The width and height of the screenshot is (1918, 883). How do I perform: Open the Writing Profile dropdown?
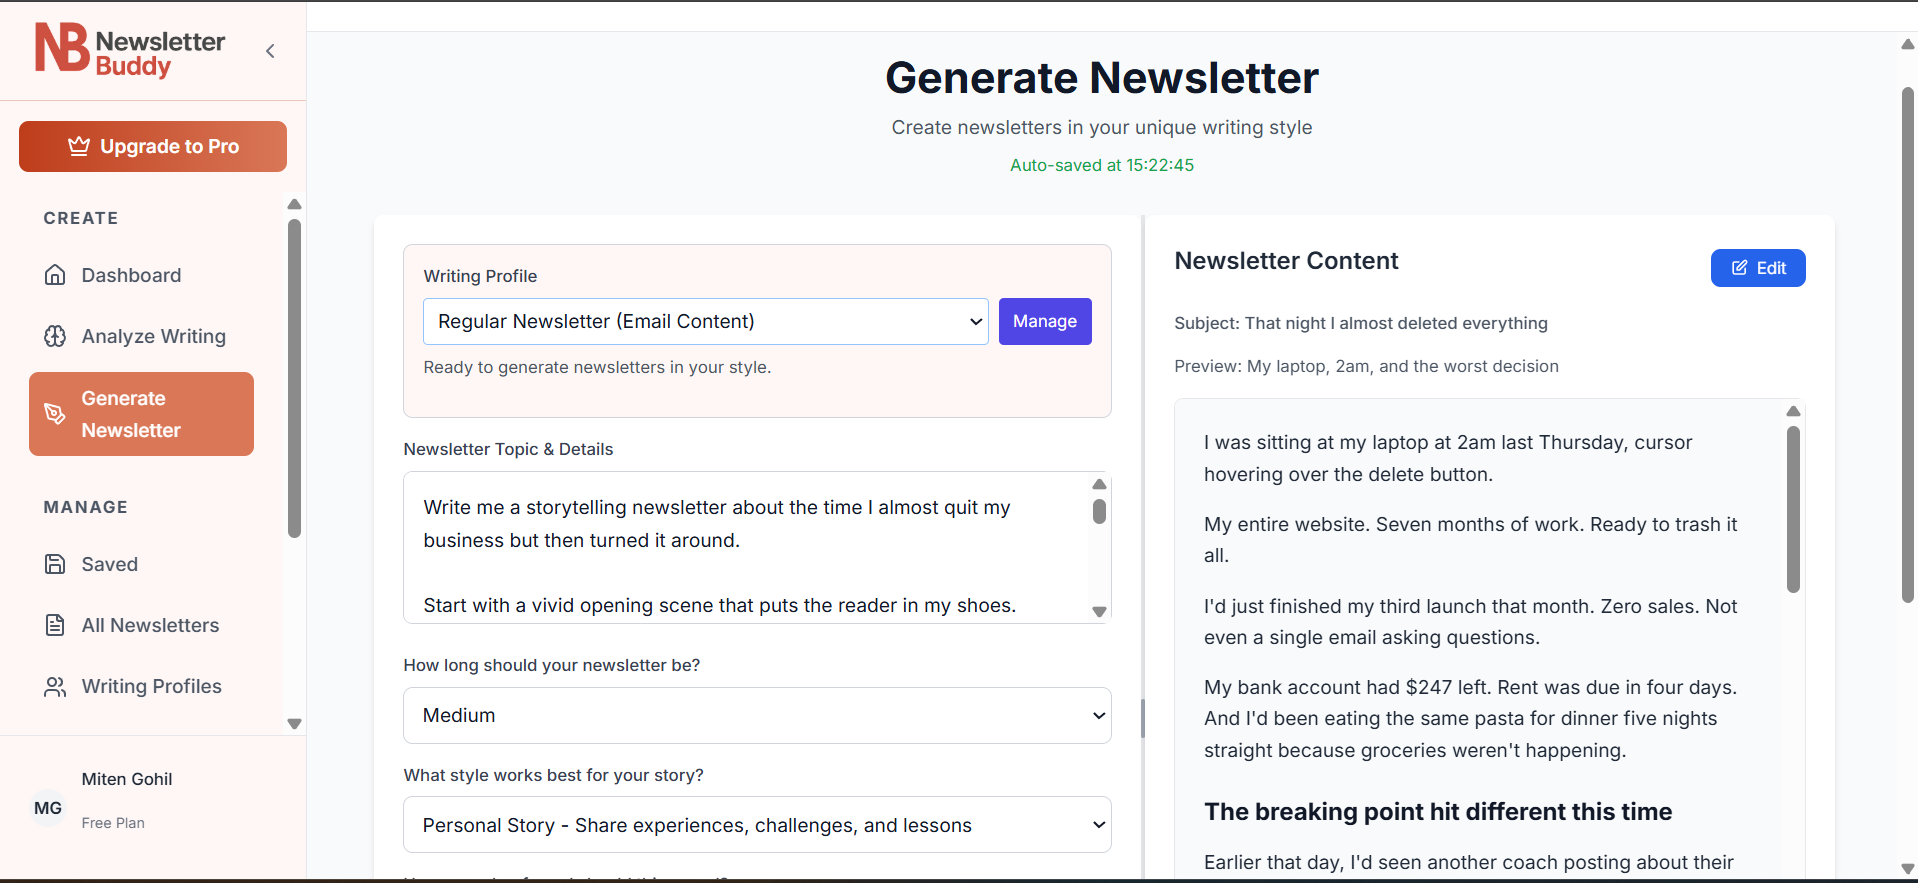coord(705,321)
